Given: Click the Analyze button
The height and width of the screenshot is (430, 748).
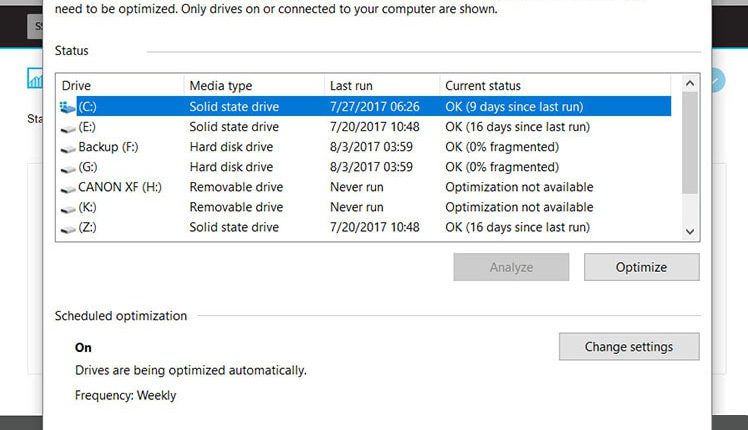Looking at the screenshot, I should 511,267.
